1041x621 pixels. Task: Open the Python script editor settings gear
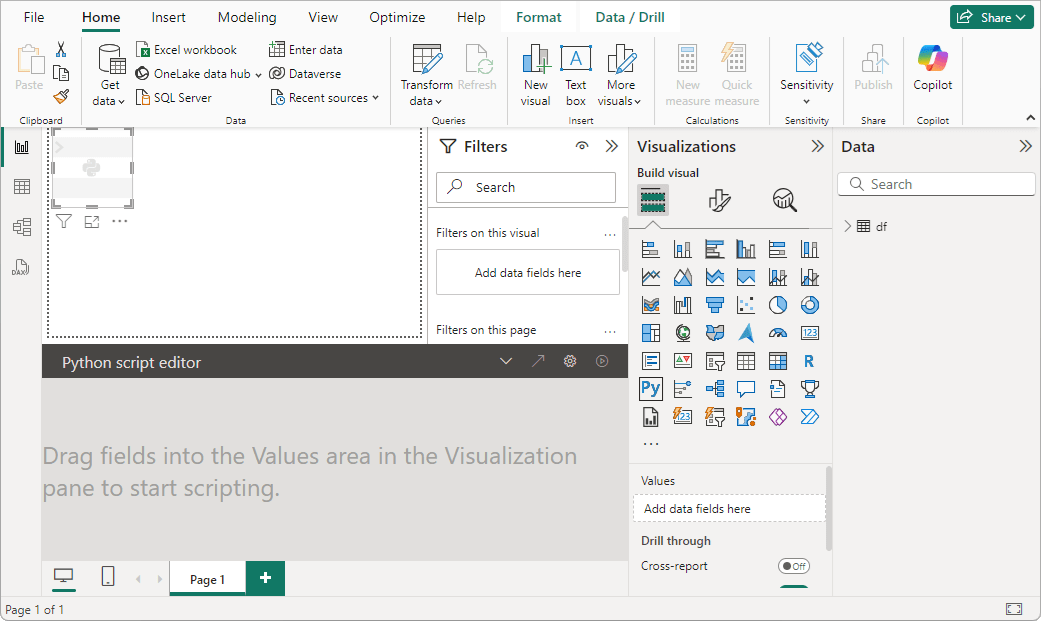pyautogui.click(x=569, y=360)
